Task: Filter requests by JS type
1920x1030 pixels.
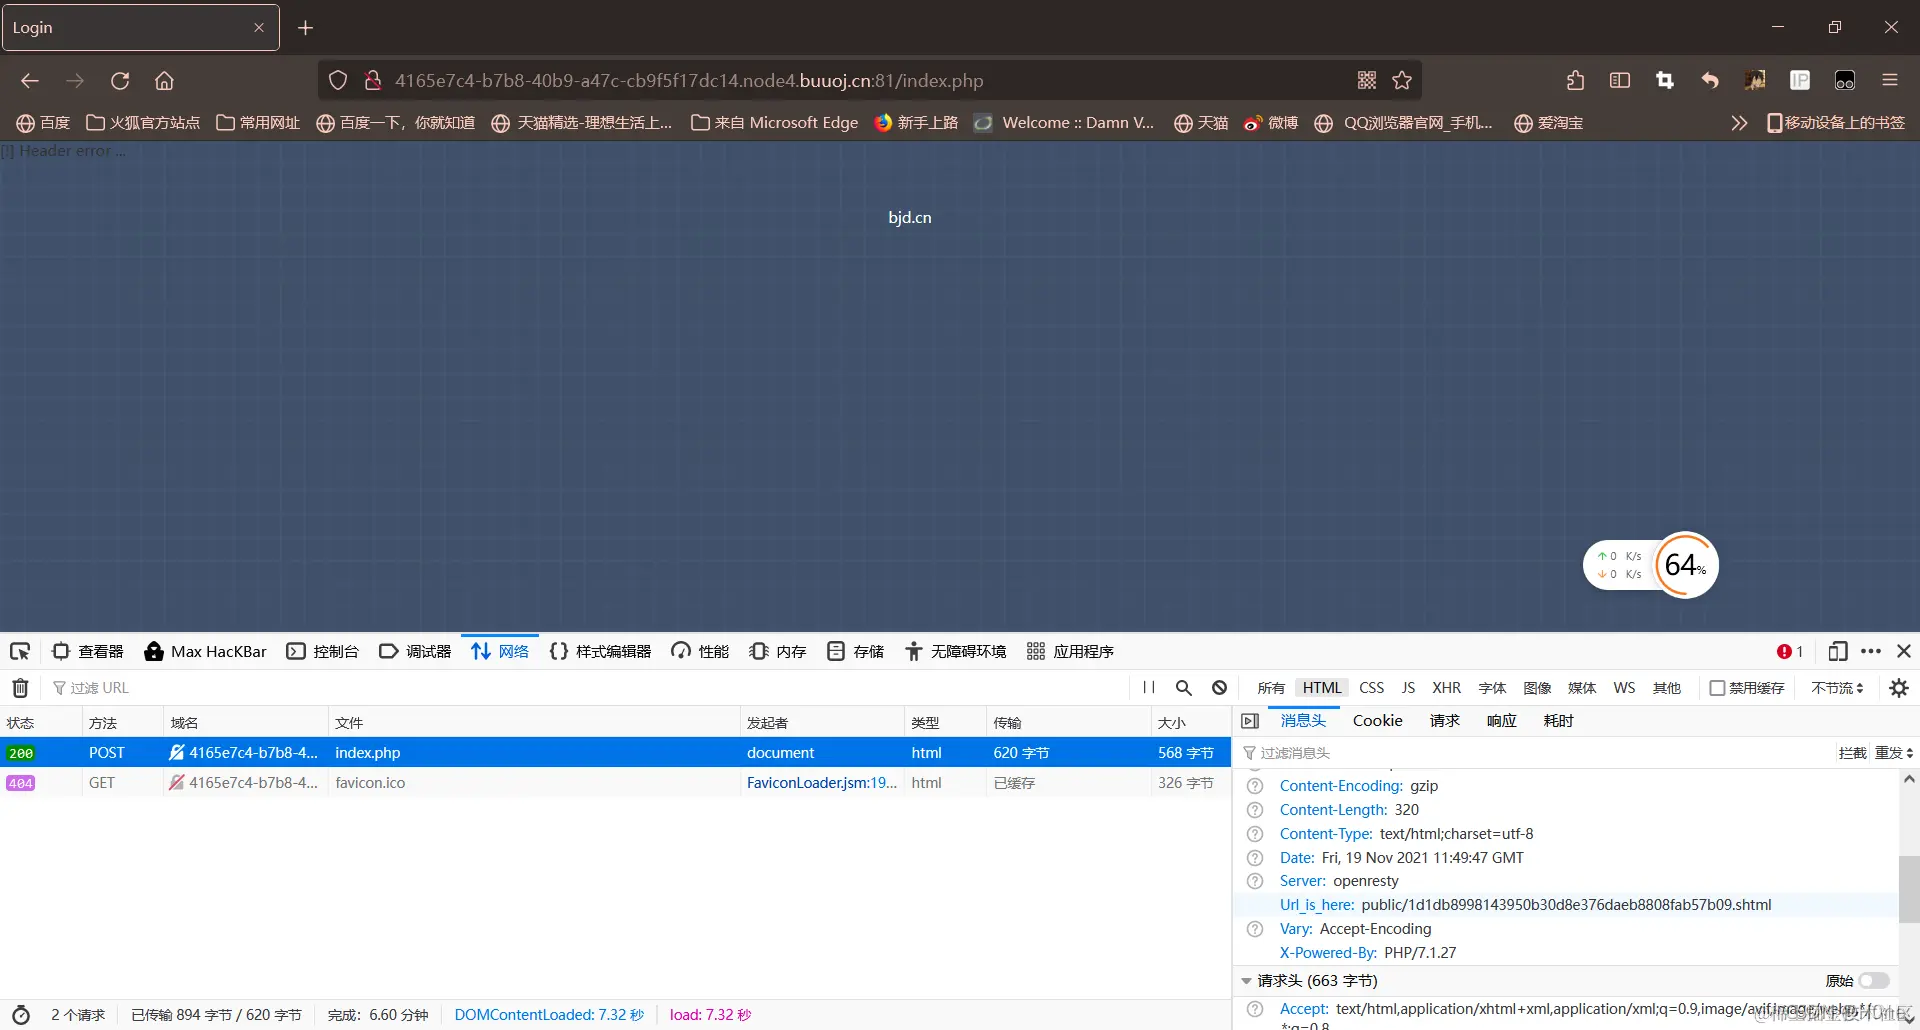Action: (x=1408, y=688)
